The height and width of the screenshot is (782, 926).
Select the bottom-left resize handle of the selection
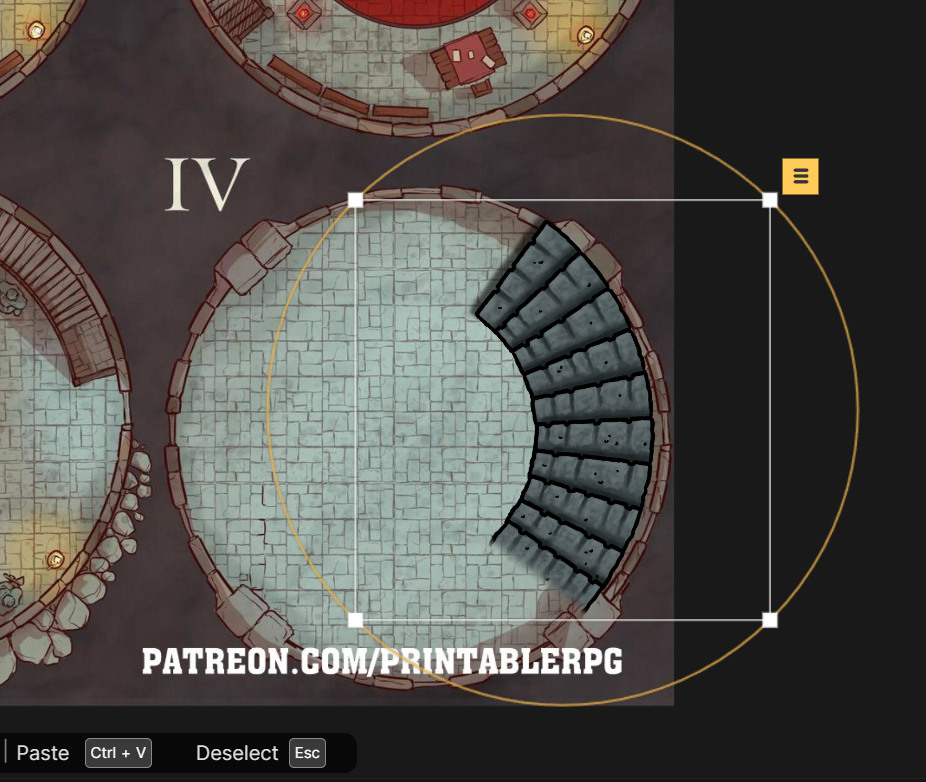click(x=356, y=620)
